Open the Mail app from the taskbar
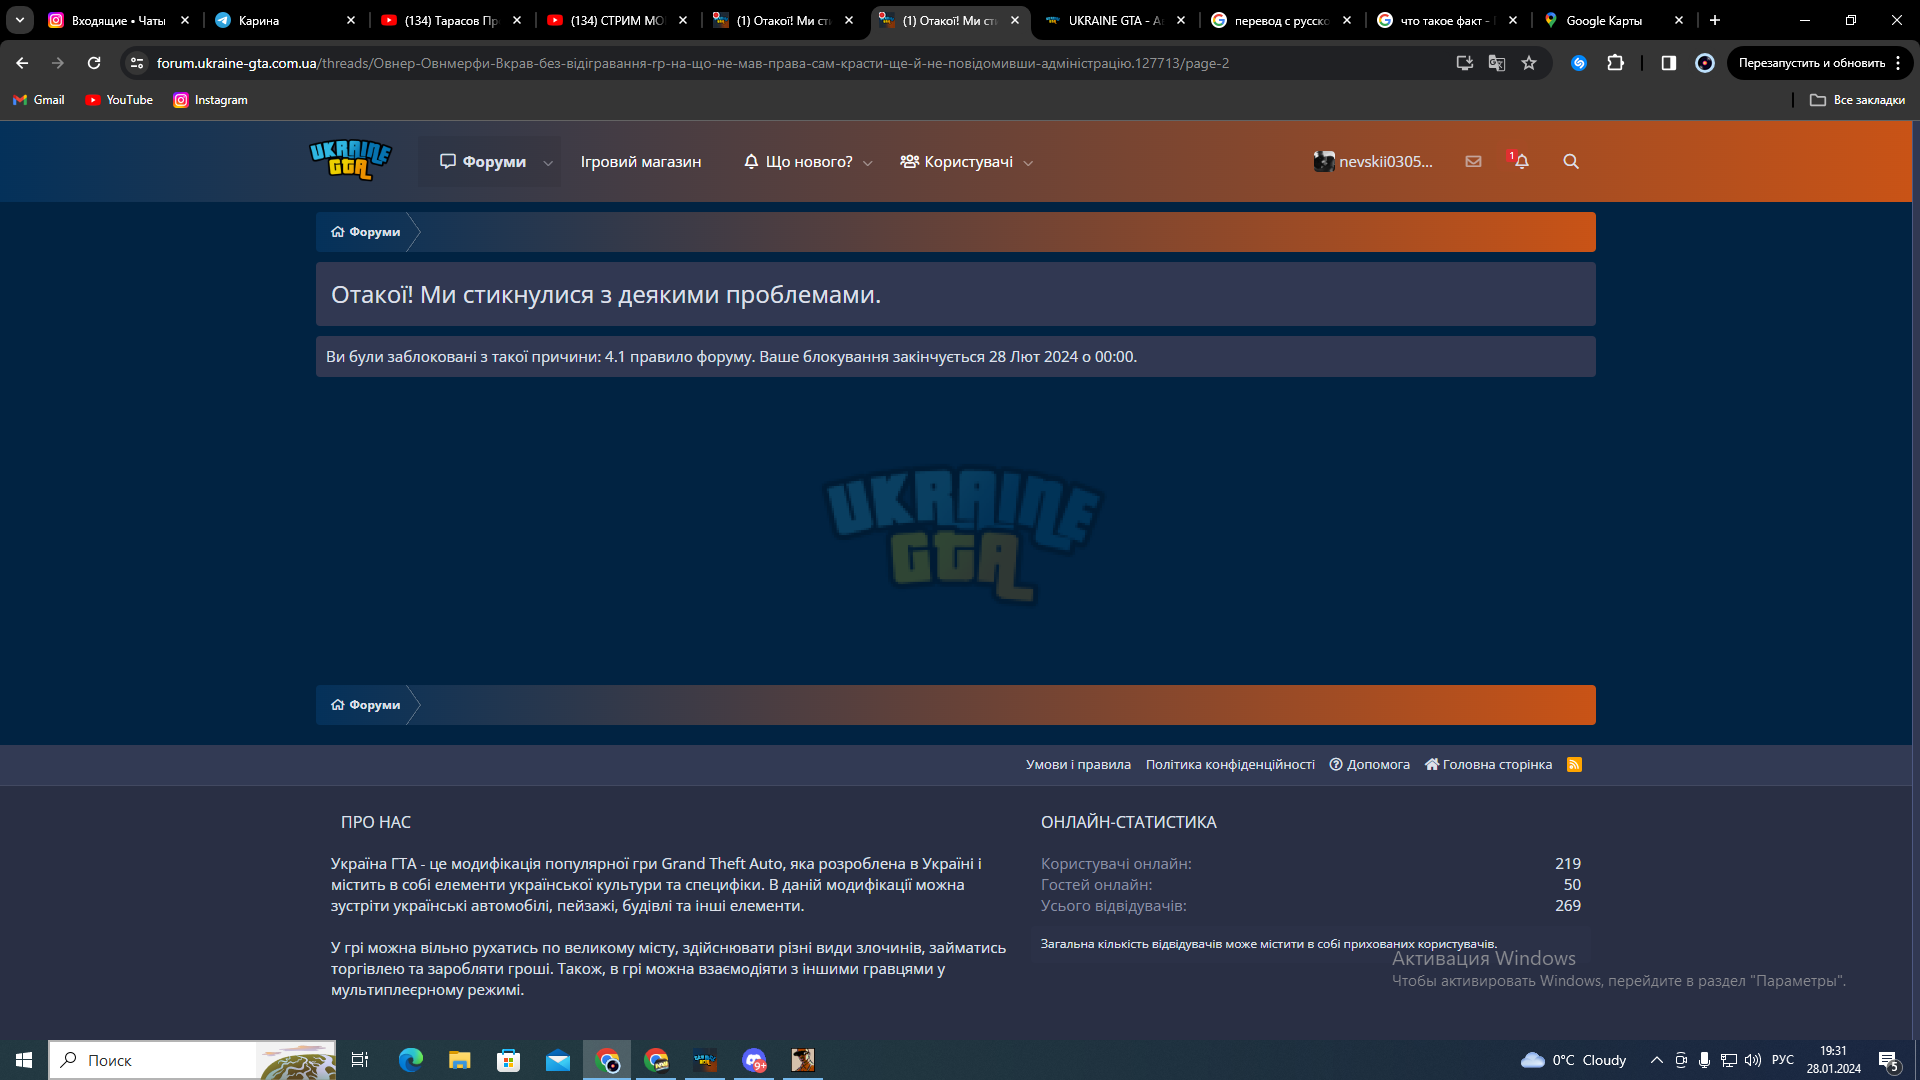The image size is (1920, 1080). coord(558,1060)
